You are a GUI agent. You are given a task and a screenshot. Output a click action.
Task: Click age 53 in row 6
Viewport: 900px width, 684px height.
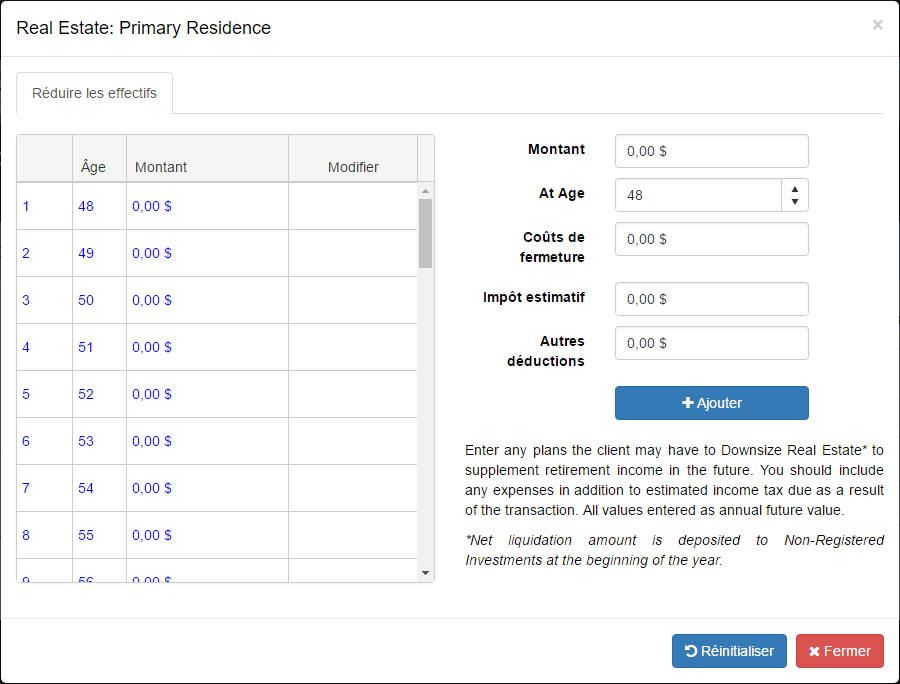click(86, 441)
